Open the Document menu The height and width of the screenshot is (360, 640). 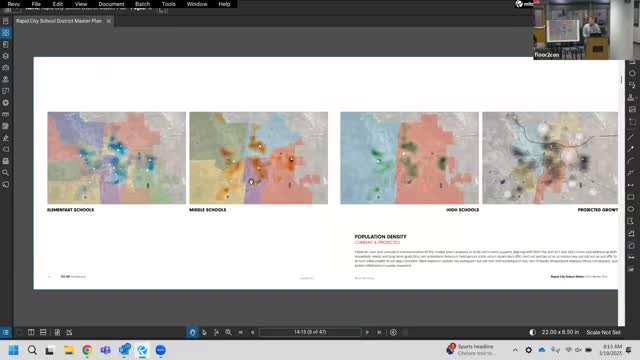point(111,4)
